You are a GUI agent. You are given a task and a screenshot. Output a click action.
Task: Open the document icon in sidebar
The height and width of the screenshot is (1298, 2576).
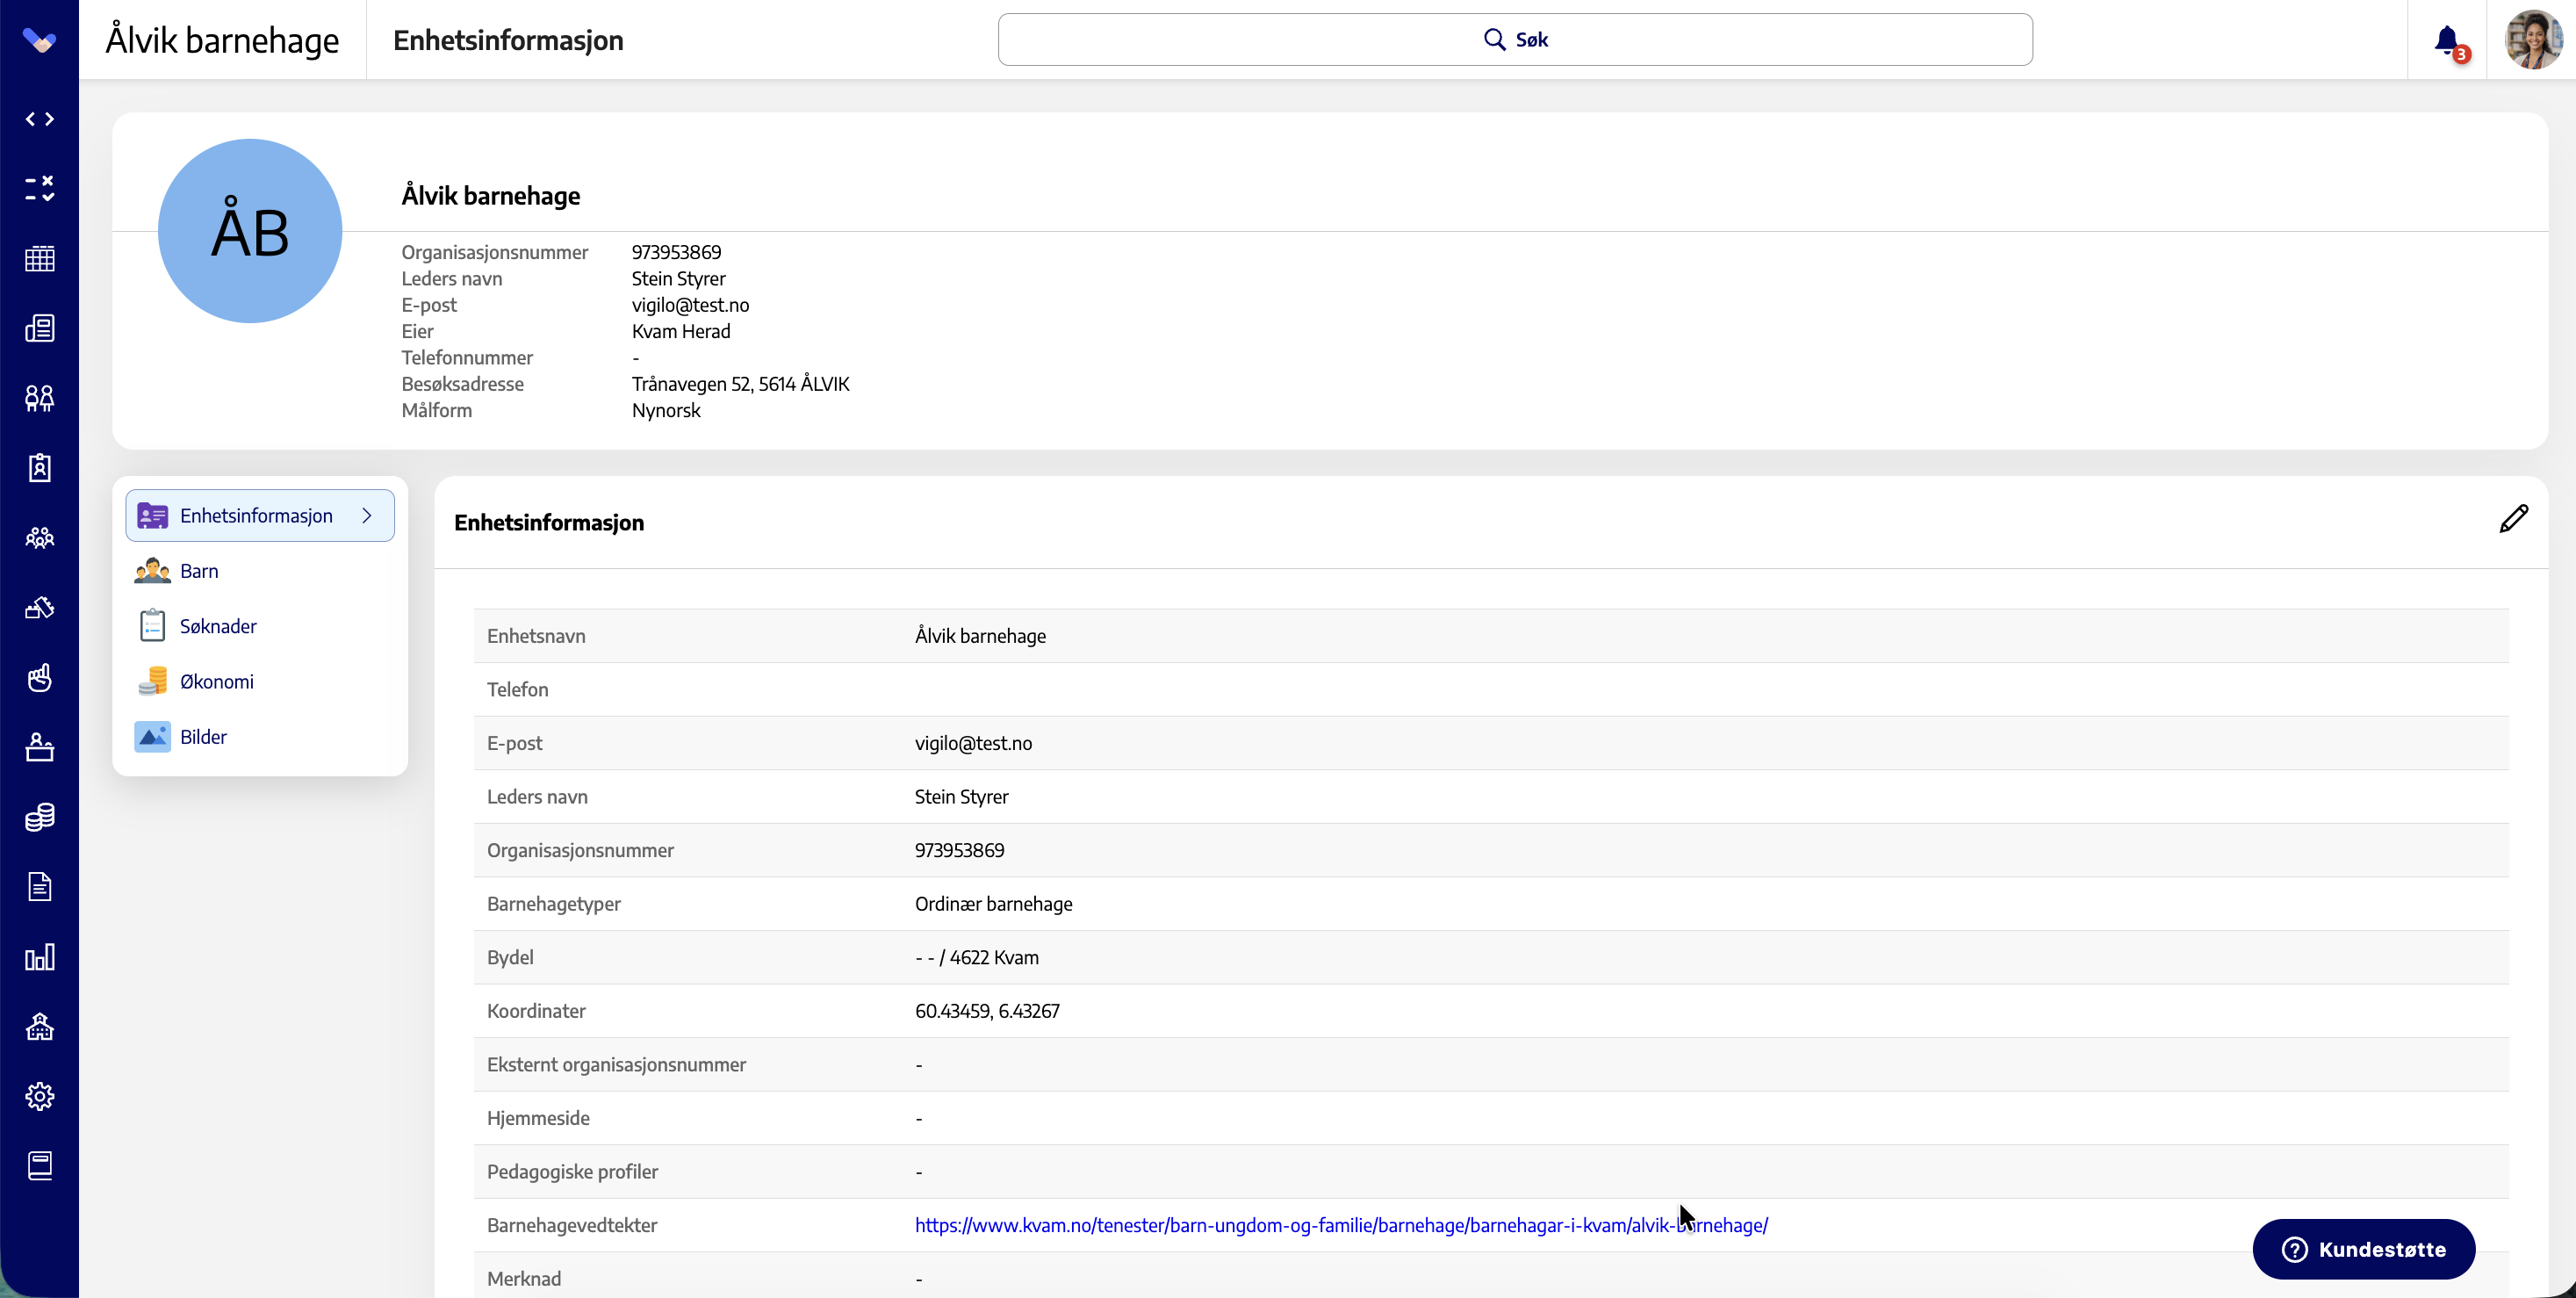coord(40,887)
